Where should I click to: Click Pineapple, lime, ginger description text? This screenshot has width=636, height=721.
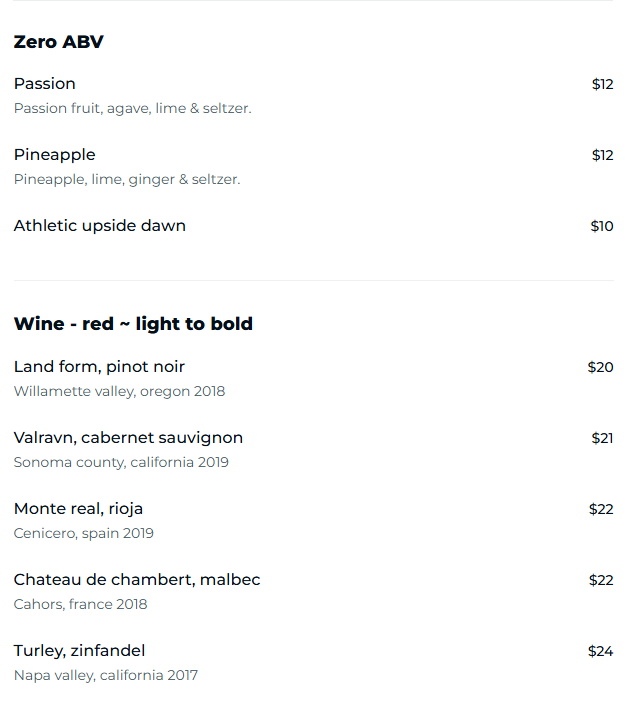[x=127, y=179]
